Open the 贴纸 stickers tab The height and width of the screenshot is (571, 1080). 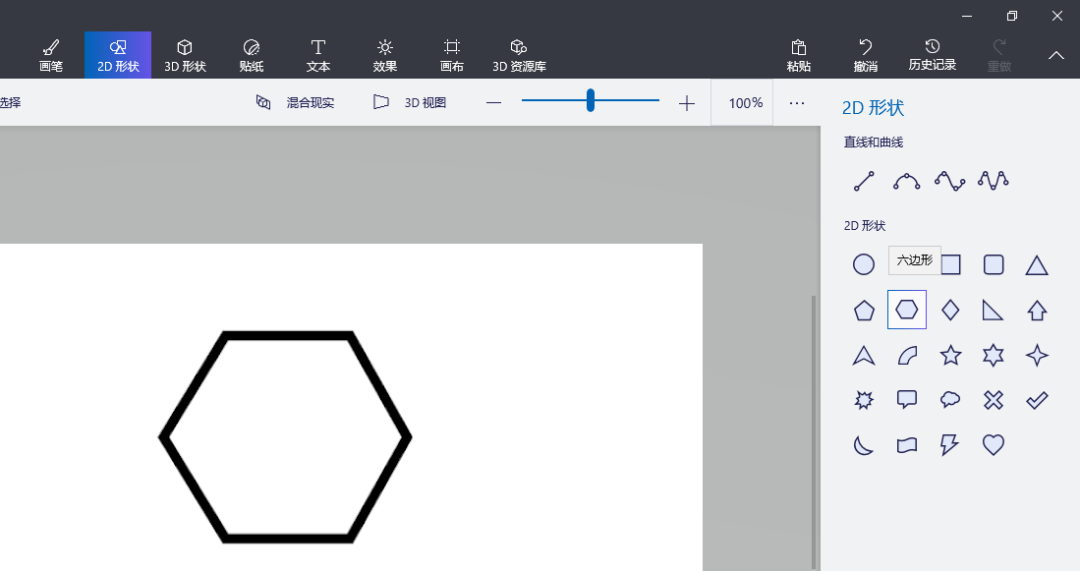coord(251,55)
